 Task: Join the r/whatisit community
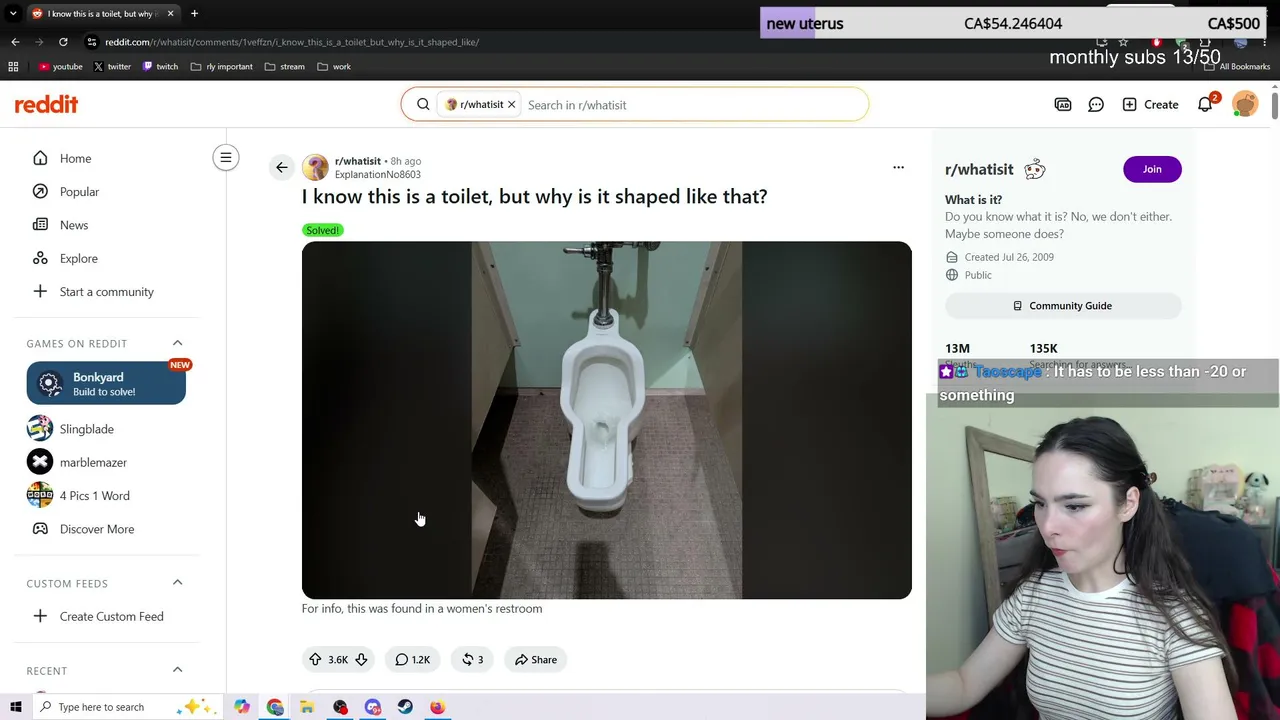[x=1152, y=169]
